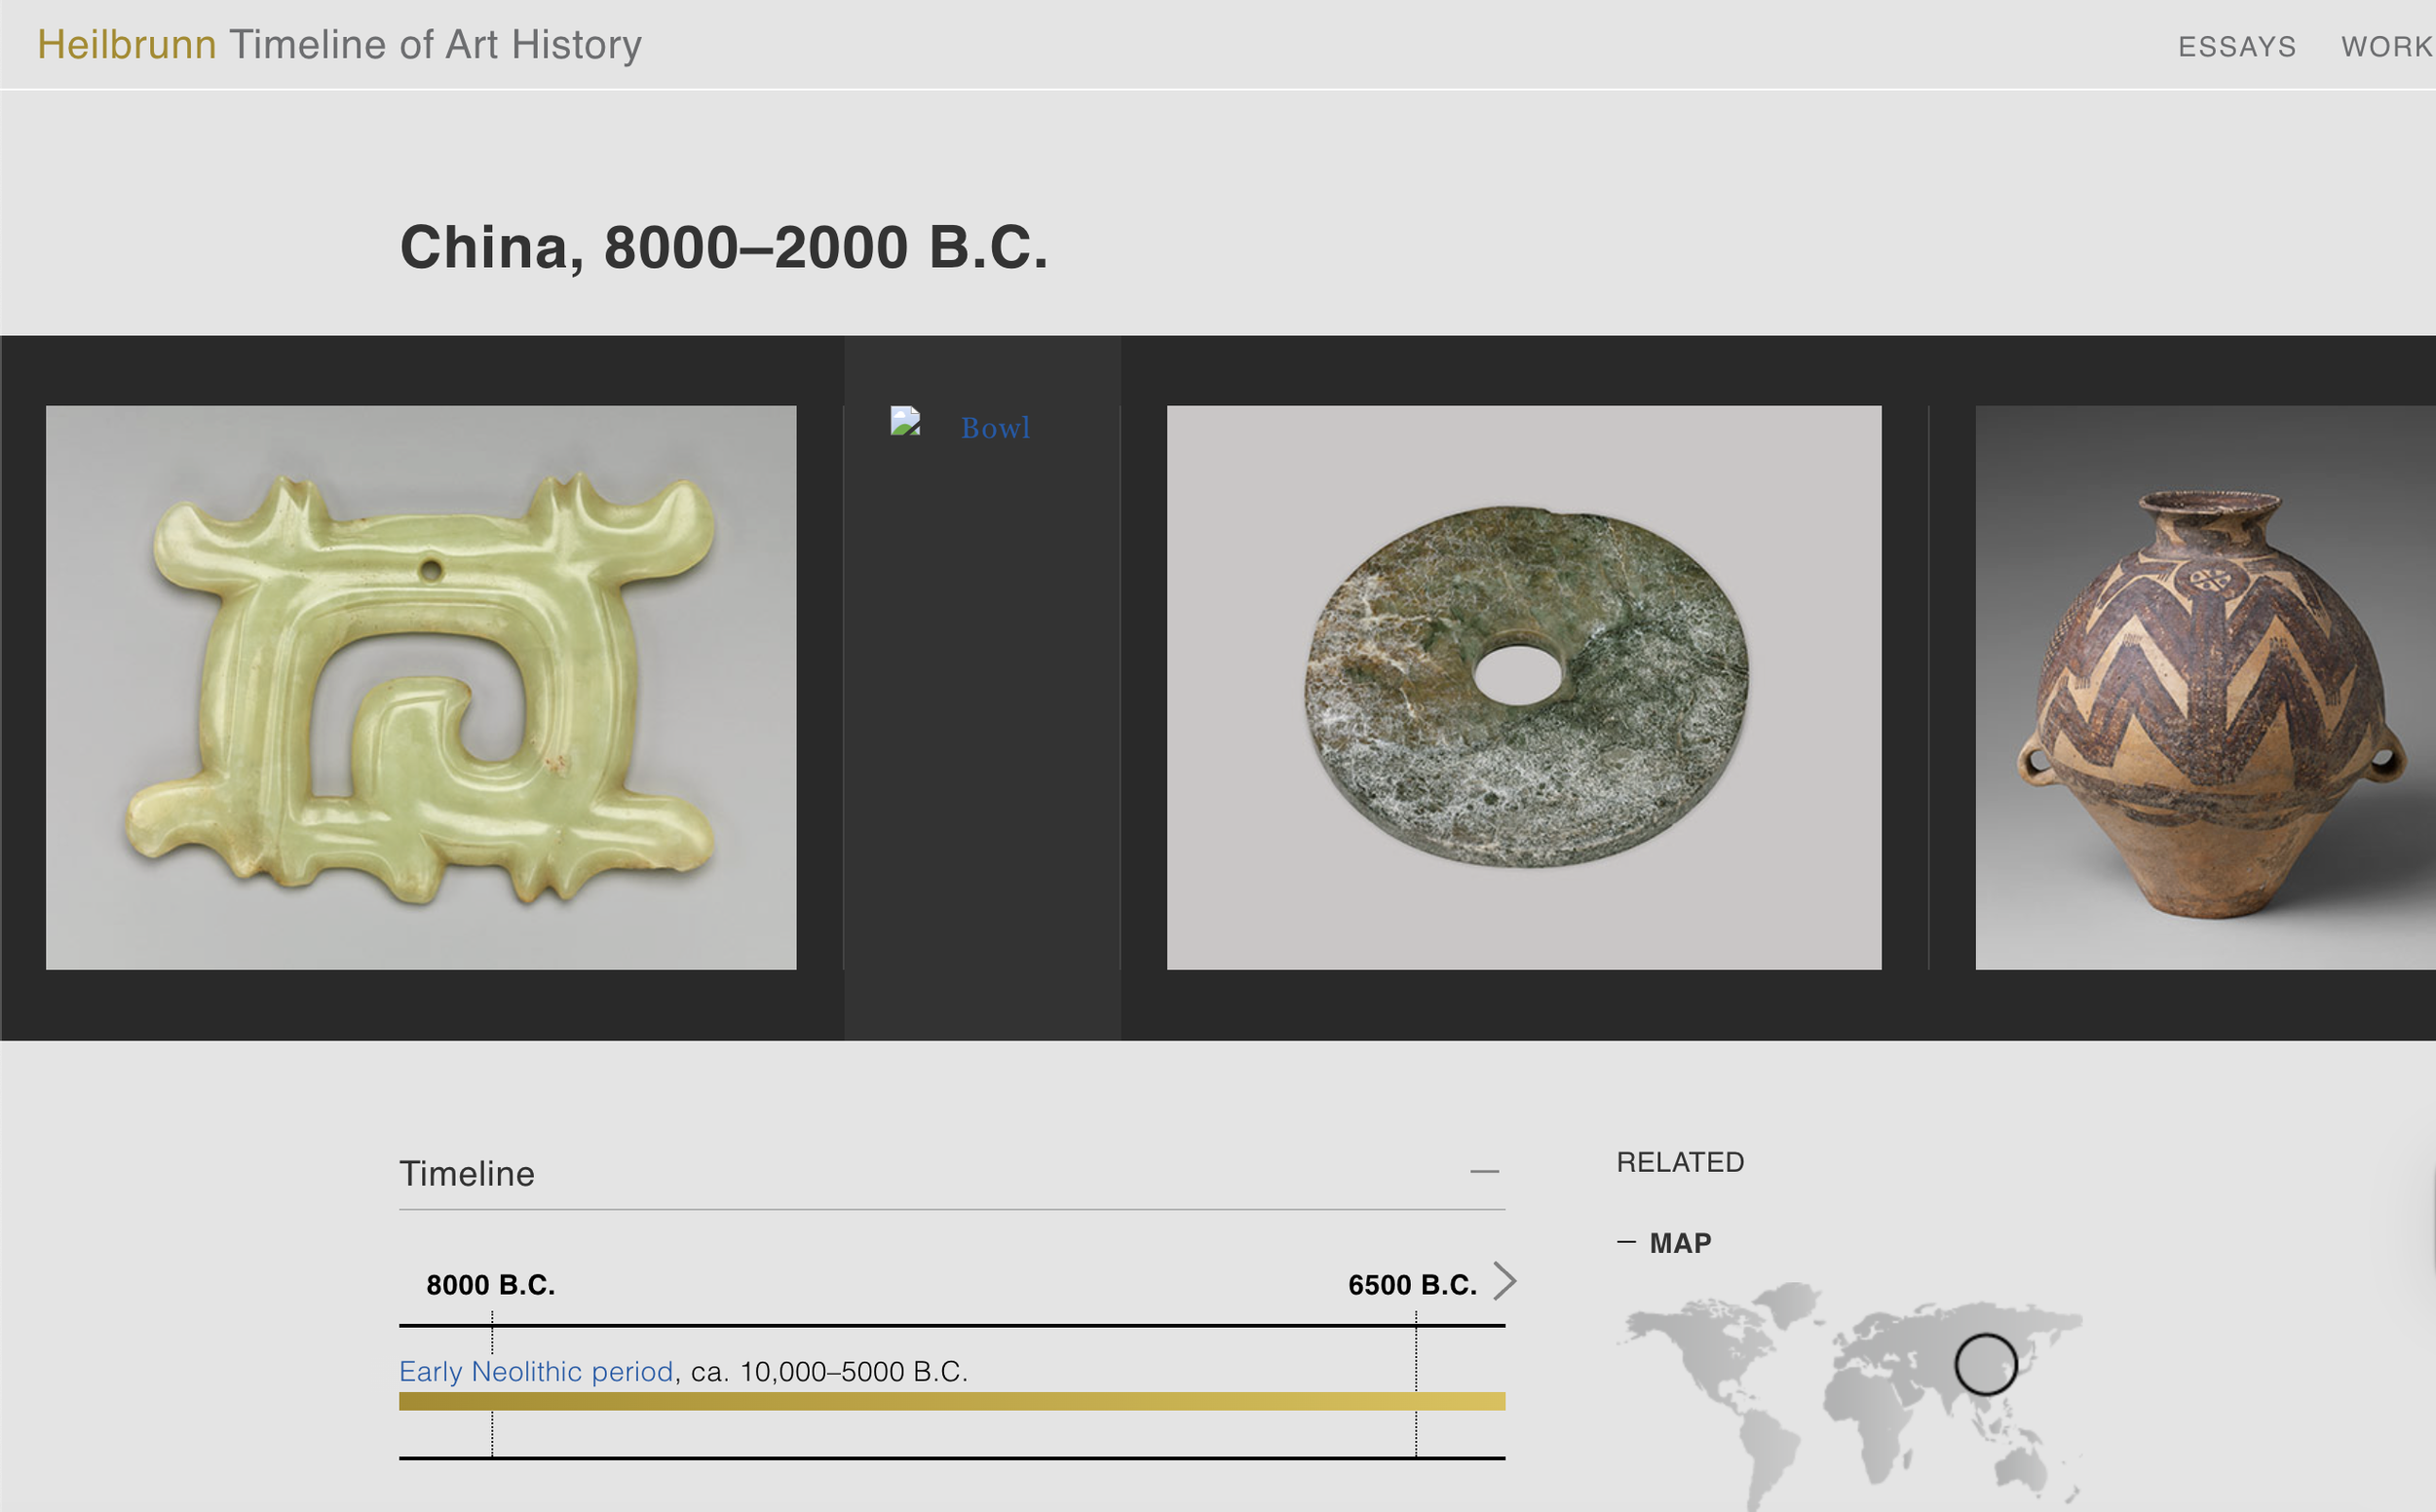2436x1512 pixels.
Task: Open the Early Neolithic period link
Action: pyautogui.click(x=536, y=1371)
